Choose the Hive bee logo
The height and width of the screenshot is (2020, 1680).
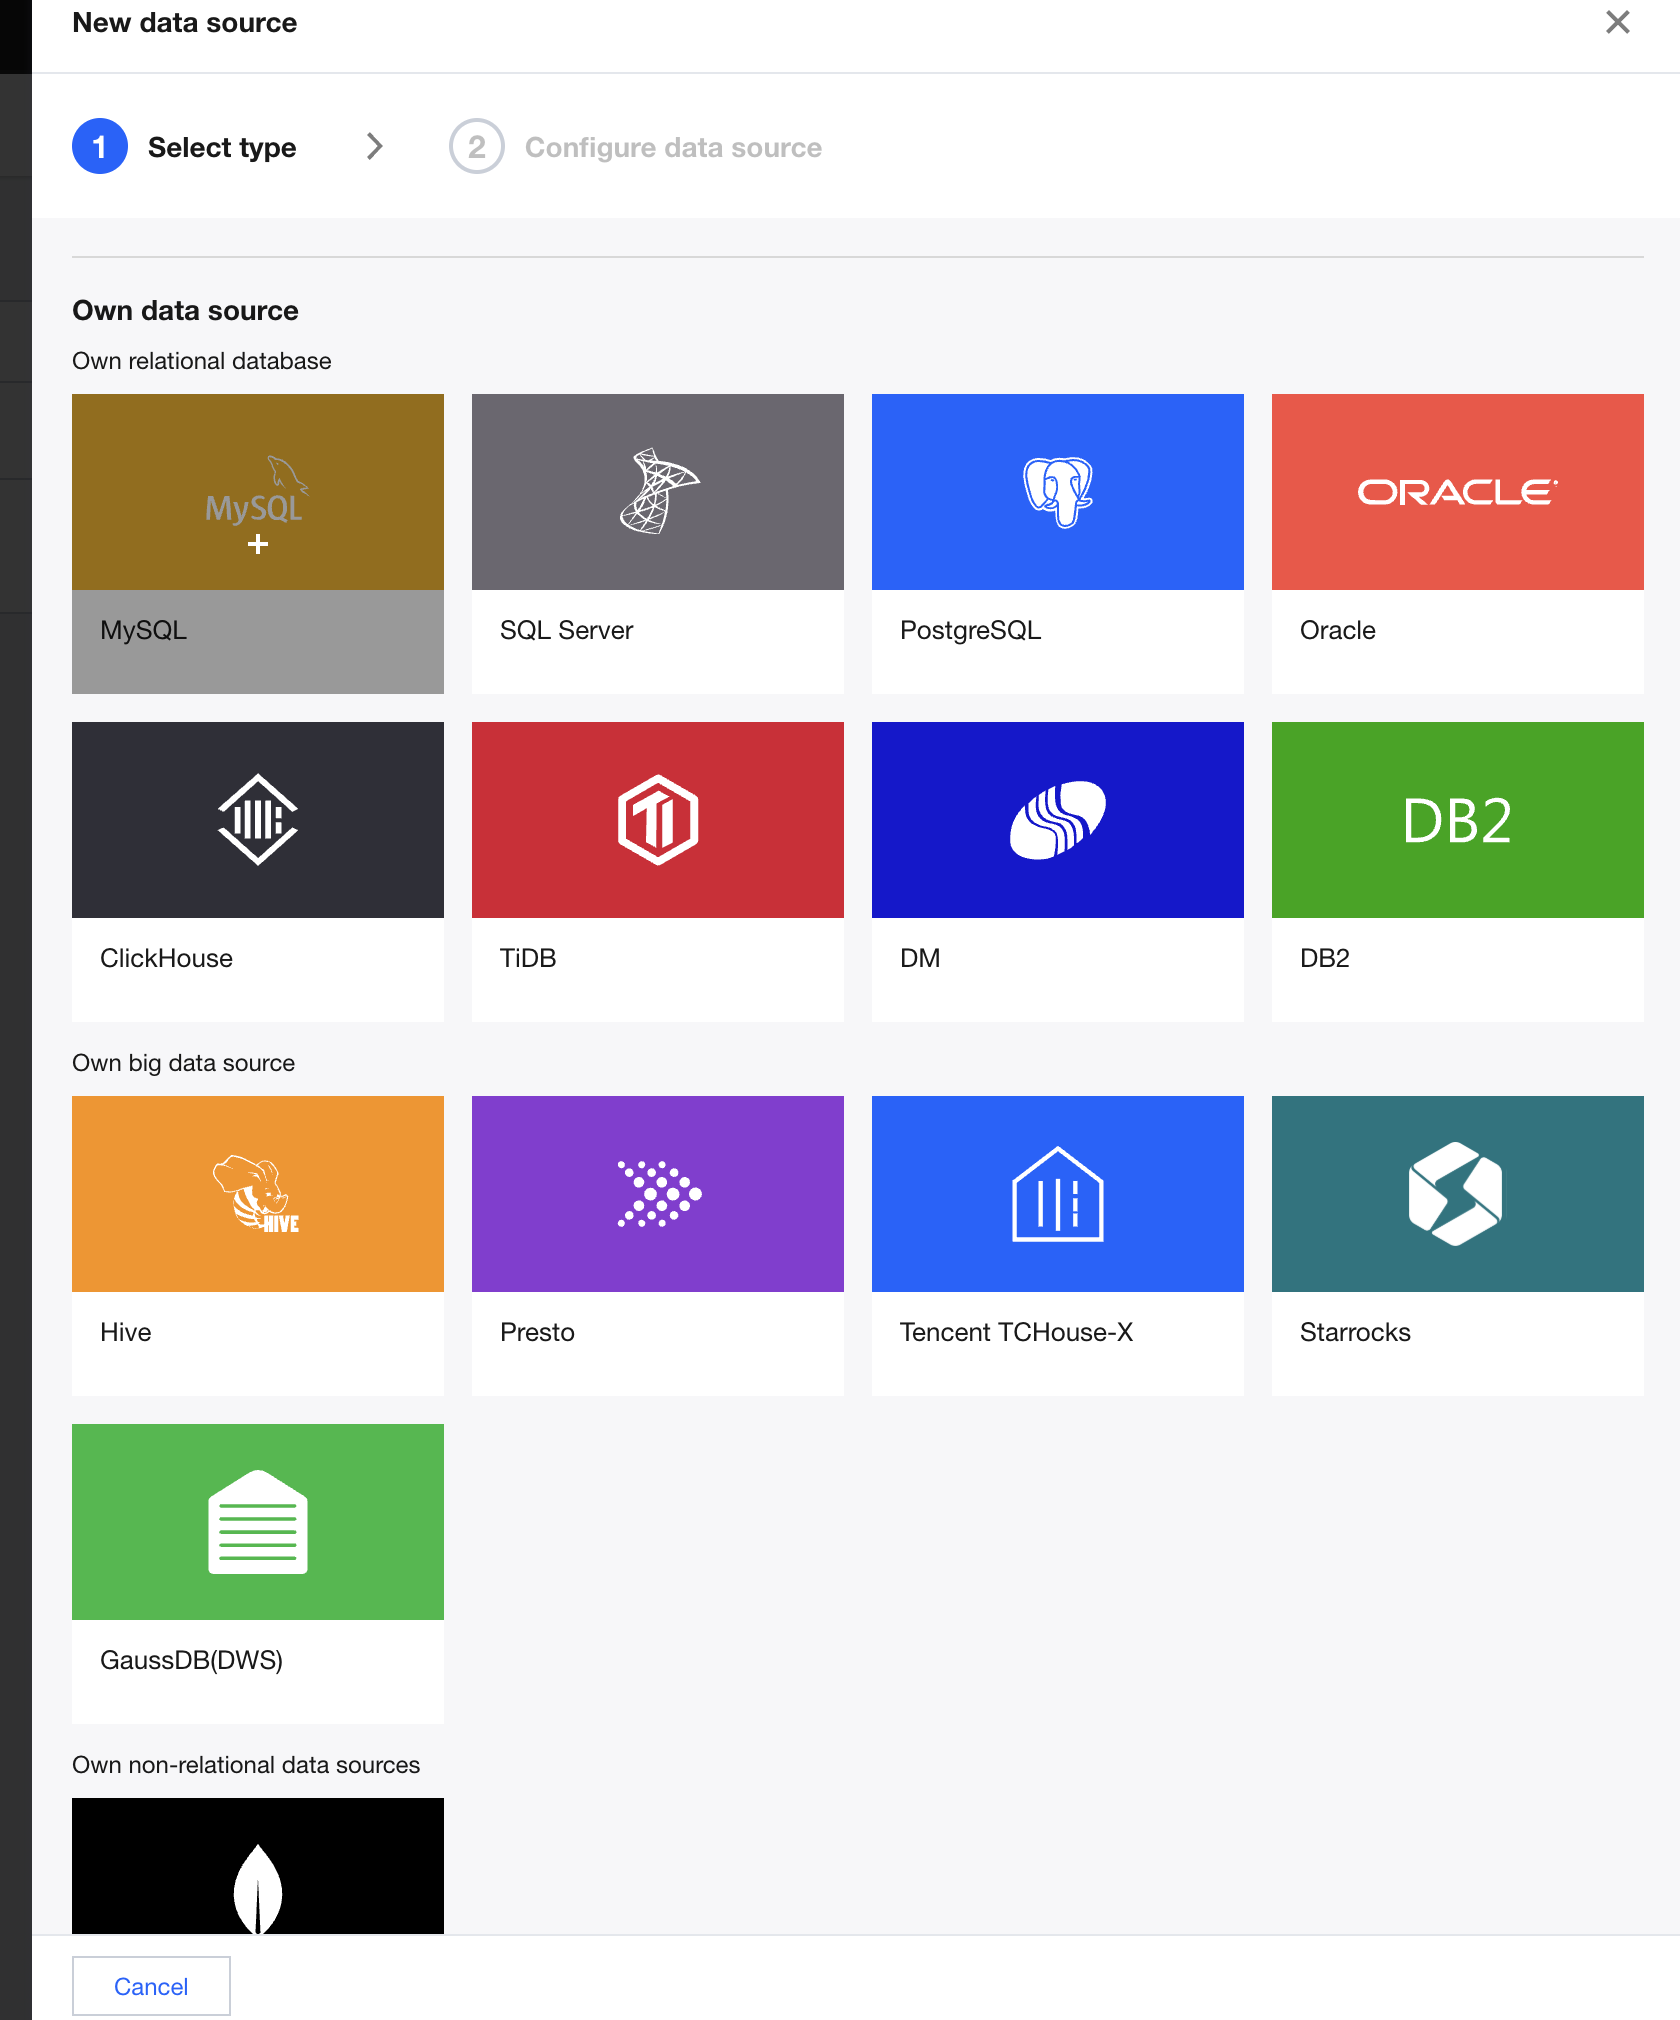[x=257, y=1194]
